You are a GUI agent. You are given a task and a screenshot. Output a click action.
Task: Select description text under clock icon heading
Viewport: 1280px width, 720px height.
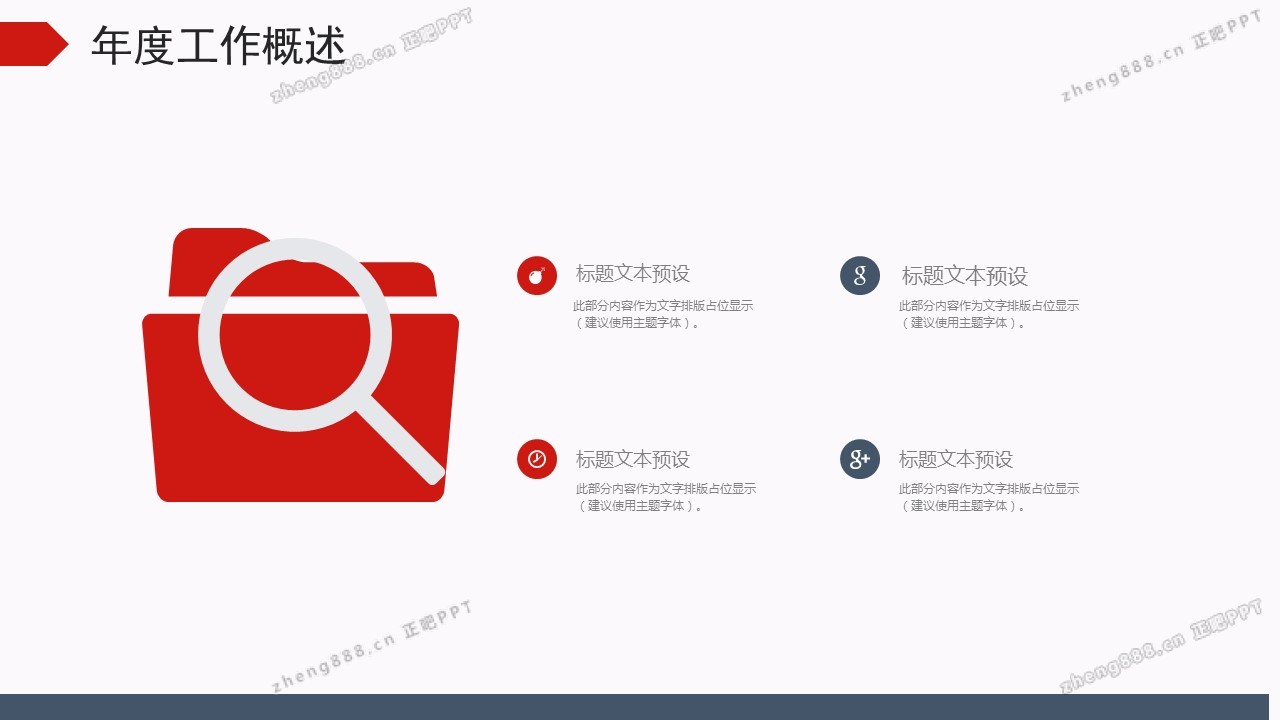665,497
